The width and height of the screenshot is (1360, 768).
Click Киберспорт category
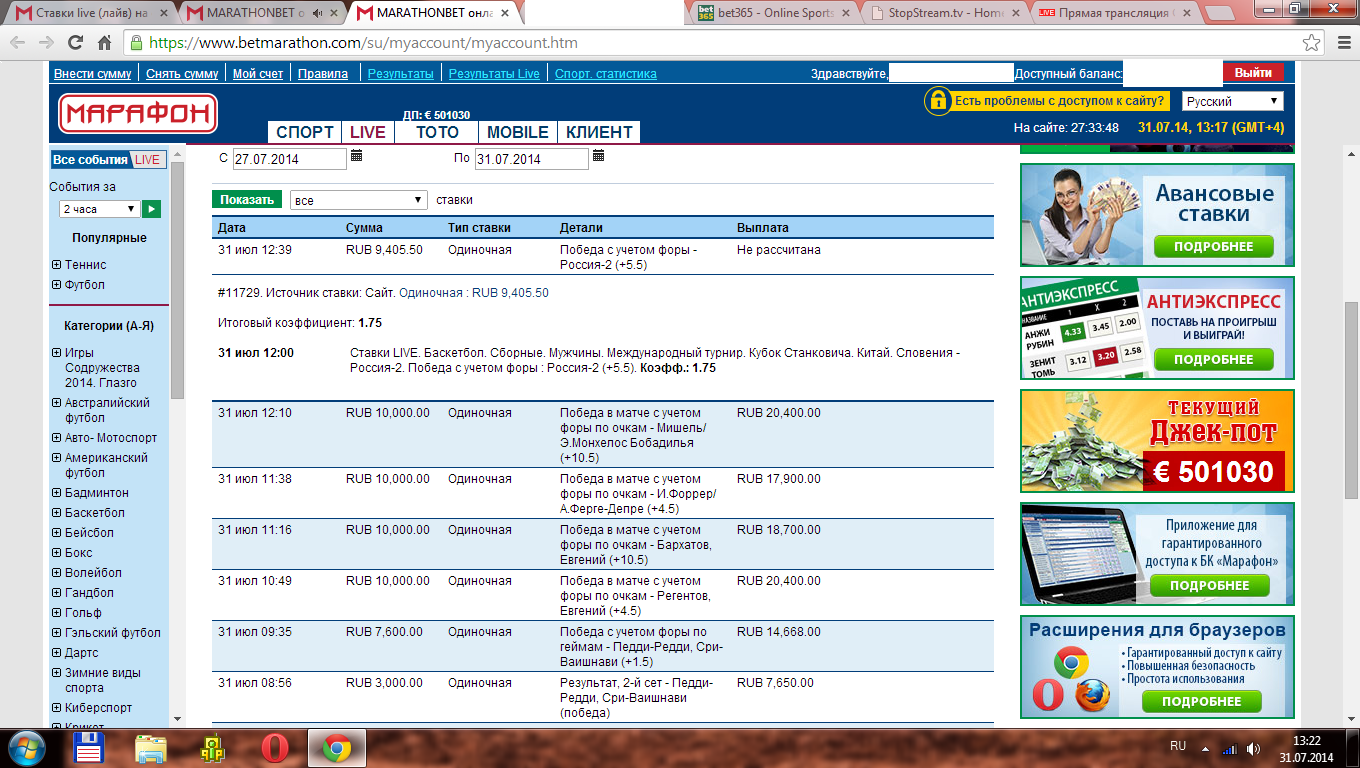98,708
